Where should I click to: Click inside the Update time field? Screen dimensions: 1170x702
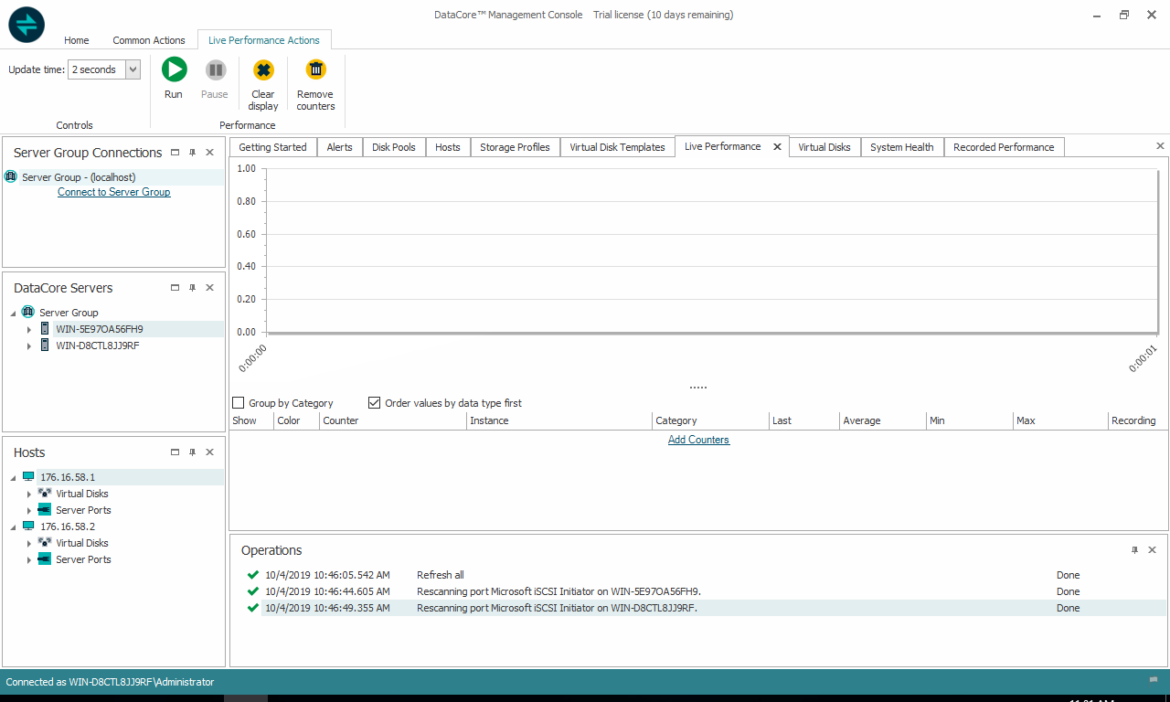[x=96, y=69]
